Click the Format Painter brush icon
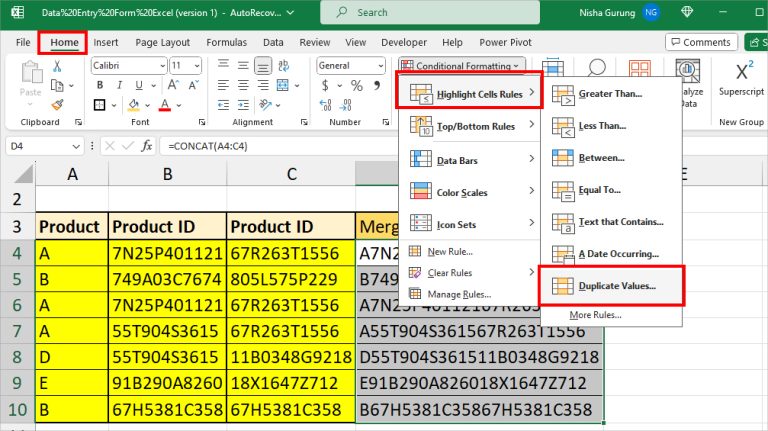 58,104
